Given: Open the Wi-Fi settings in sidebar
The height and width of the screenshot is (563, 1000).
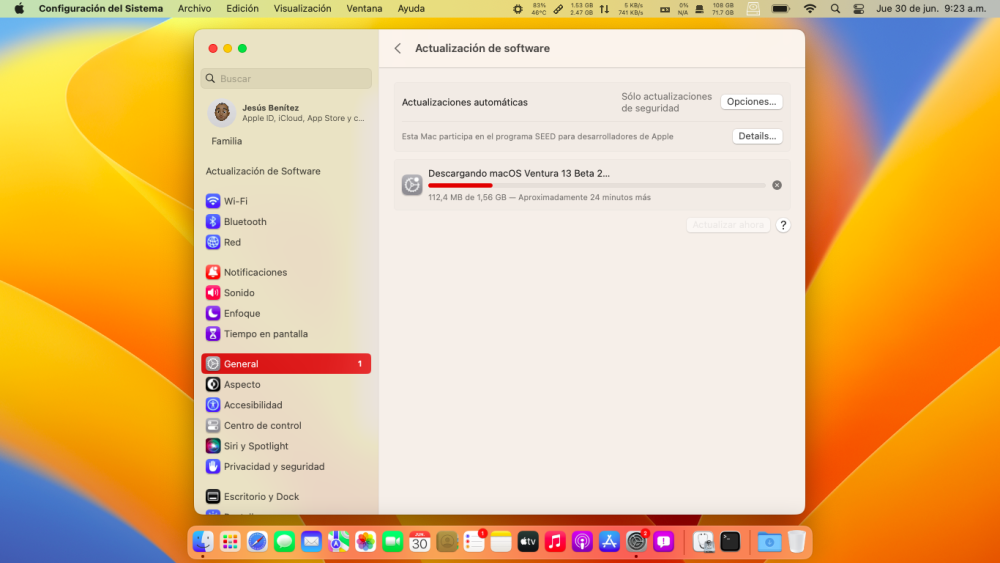Looking at the screenshot, I should pyautogui.click(x=286, y=201).
